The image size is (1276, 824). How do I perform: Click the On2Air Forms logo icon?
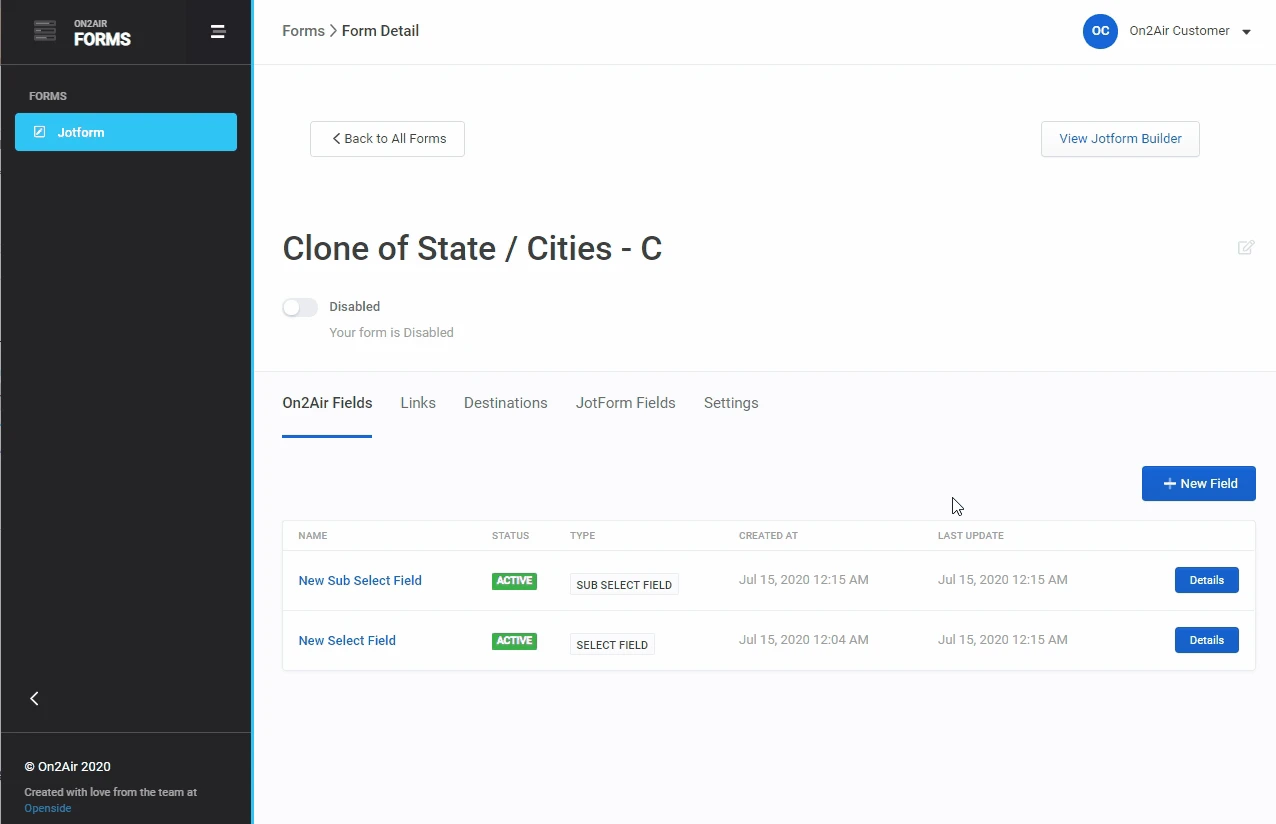point(45,31)
